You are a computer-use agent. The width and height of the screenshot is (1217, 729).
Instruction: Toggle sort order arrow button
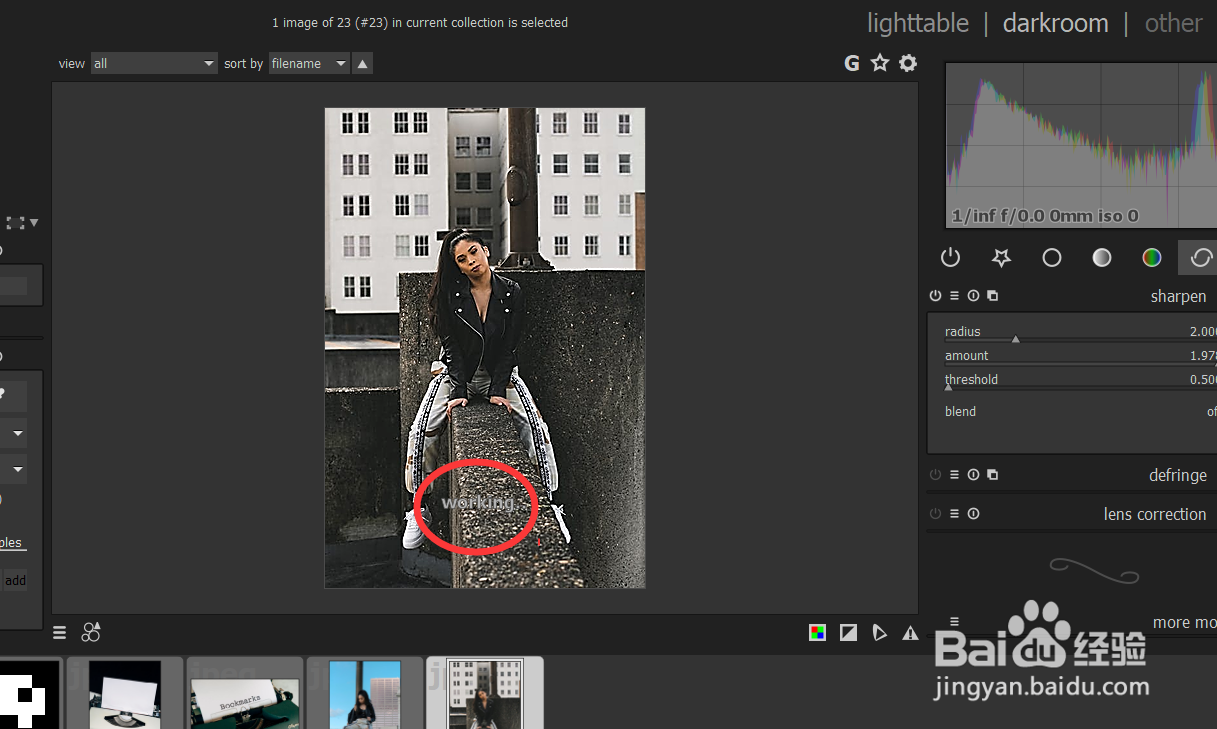click(x=363, y=63)
